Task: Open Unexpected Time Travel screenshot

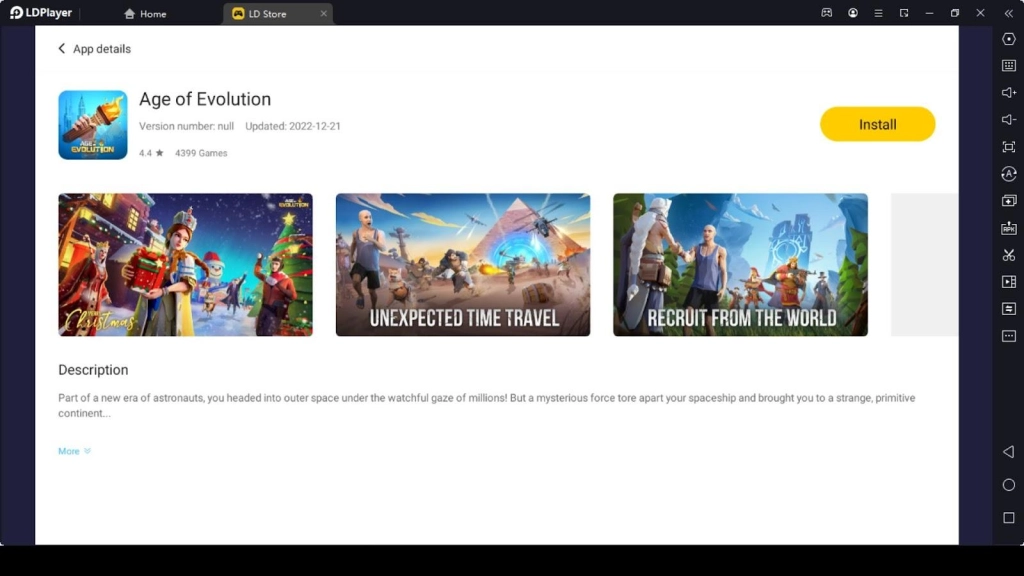Action: pyautogui.click(x=463, y=264)
